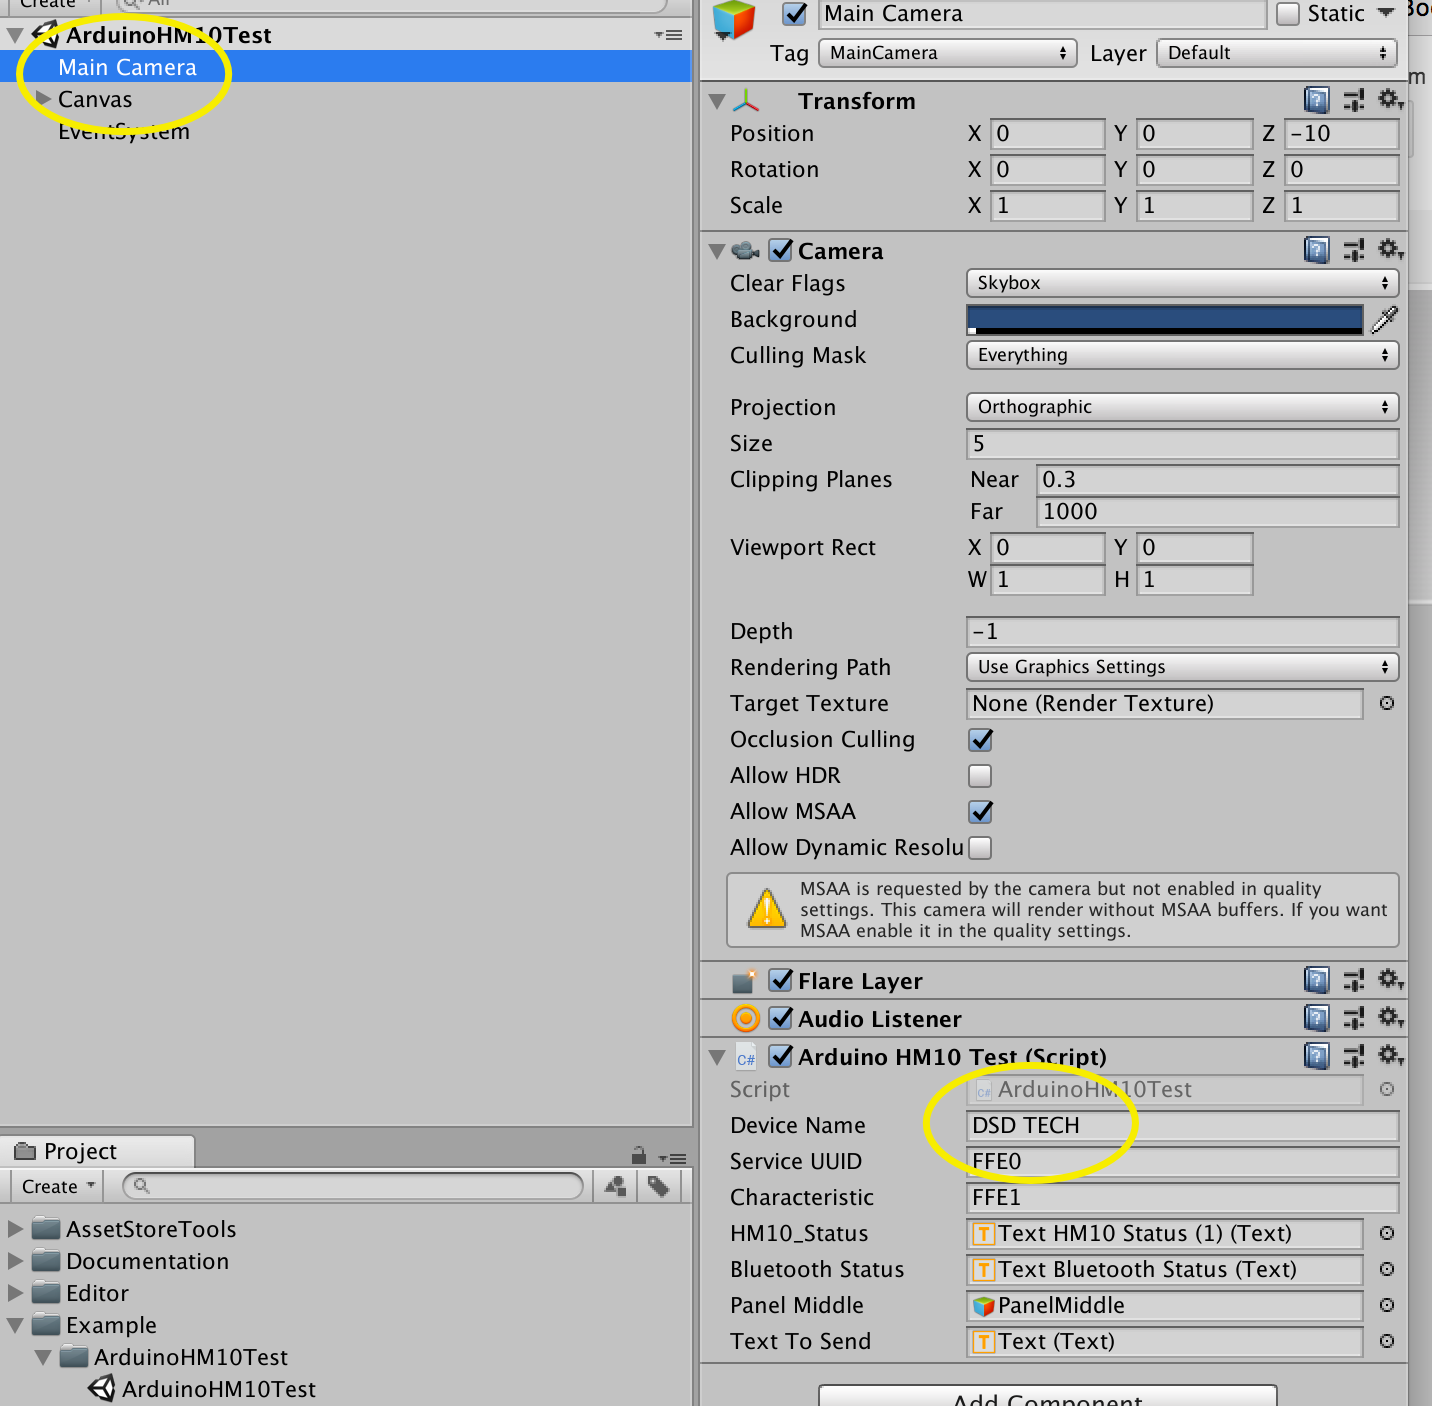
Task: Click the Transform preset sliders icon
Action: point(1354,100)
